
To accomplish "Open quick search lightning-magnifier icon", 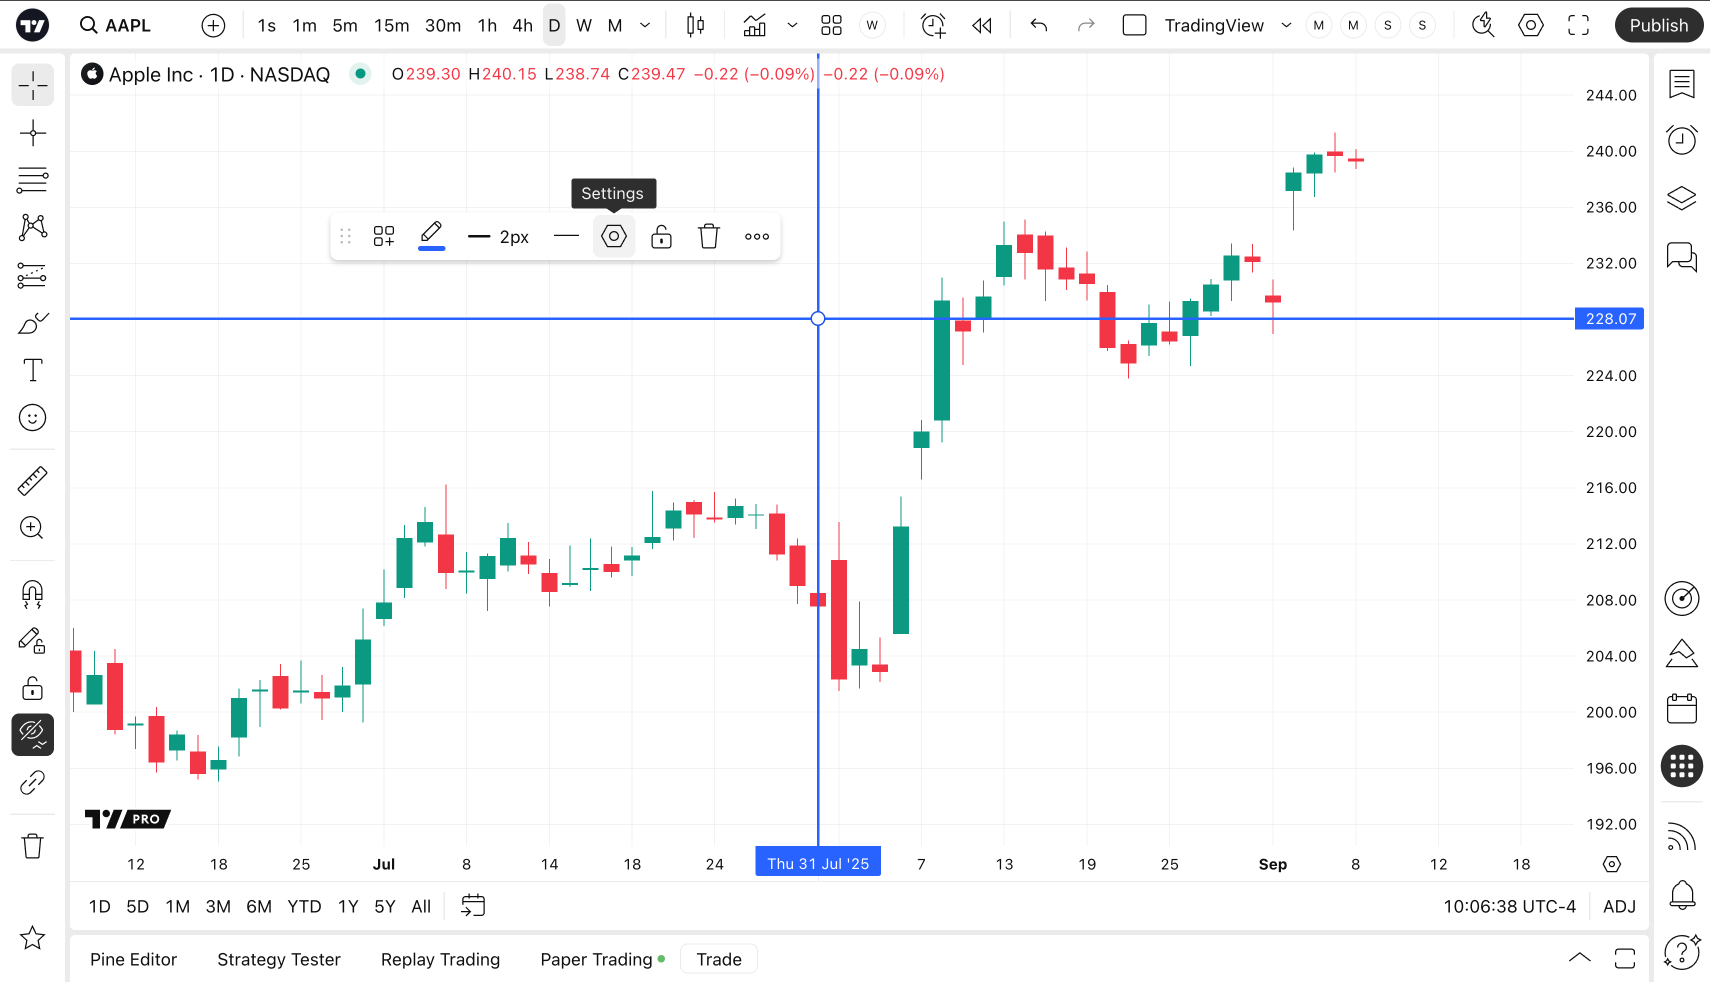I will click(x=1483, y=26).
